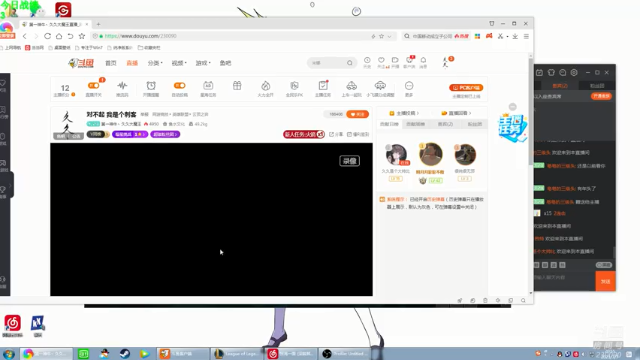Open the streamer task checklist icon
The image size is (640, 360).
pos(323,85)
